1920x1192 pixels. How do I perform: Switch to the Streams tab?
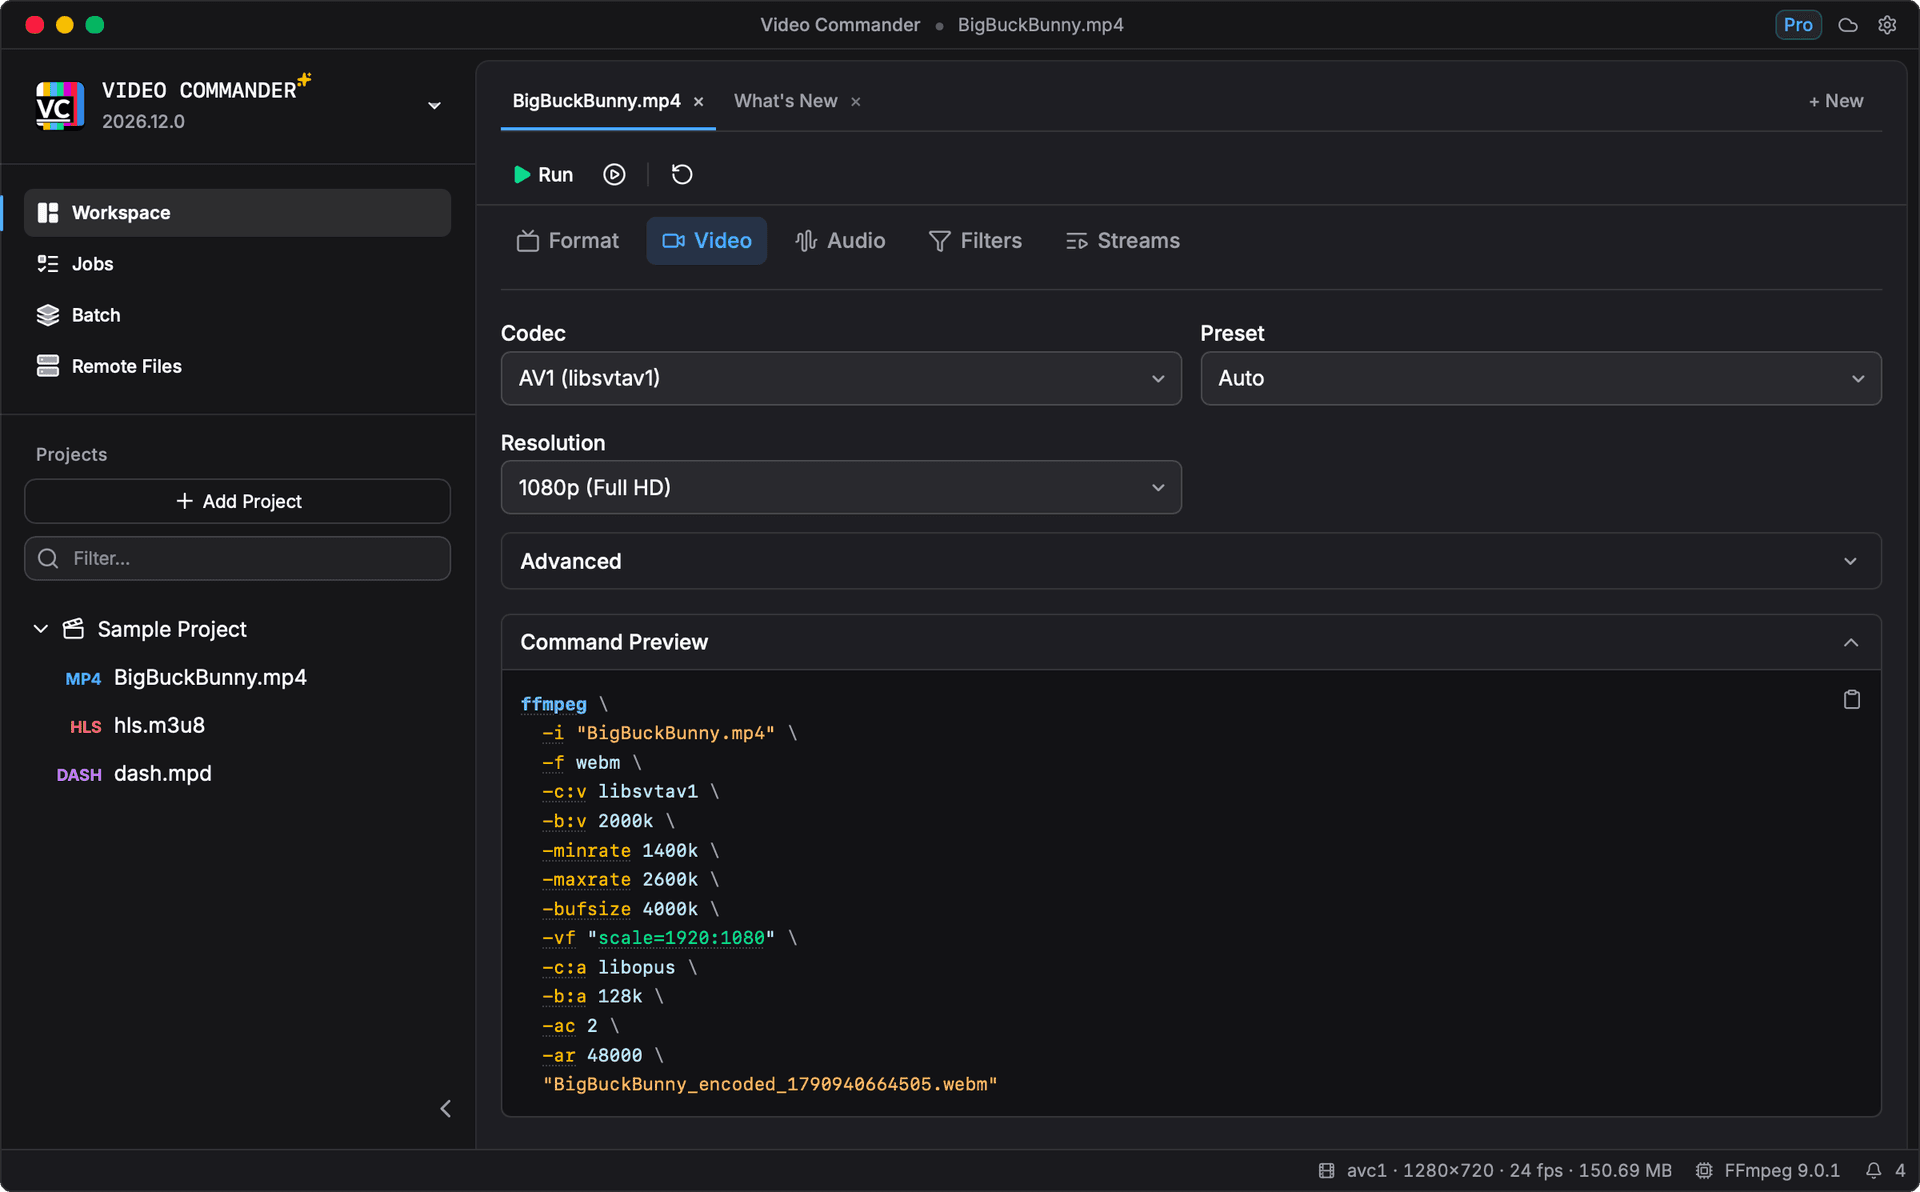click(x=1123, y=241)
